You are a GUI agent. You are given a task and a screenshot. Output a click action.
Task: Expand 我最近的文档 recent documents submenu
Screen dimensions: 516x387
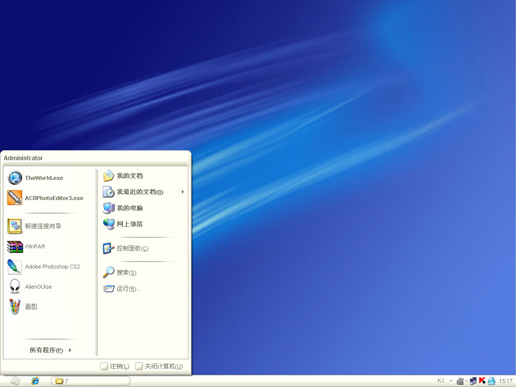[x=143, y=192]
